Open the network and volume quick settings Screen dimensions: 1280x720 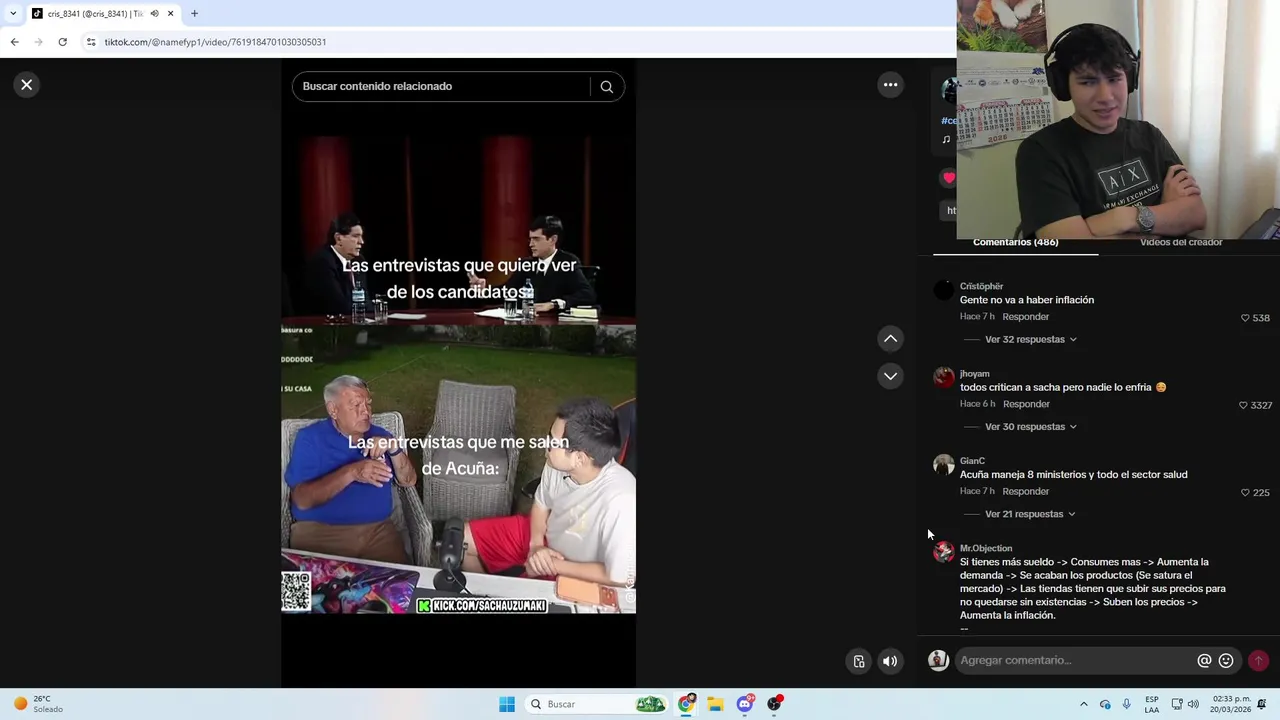click(x=1185, y=704)
